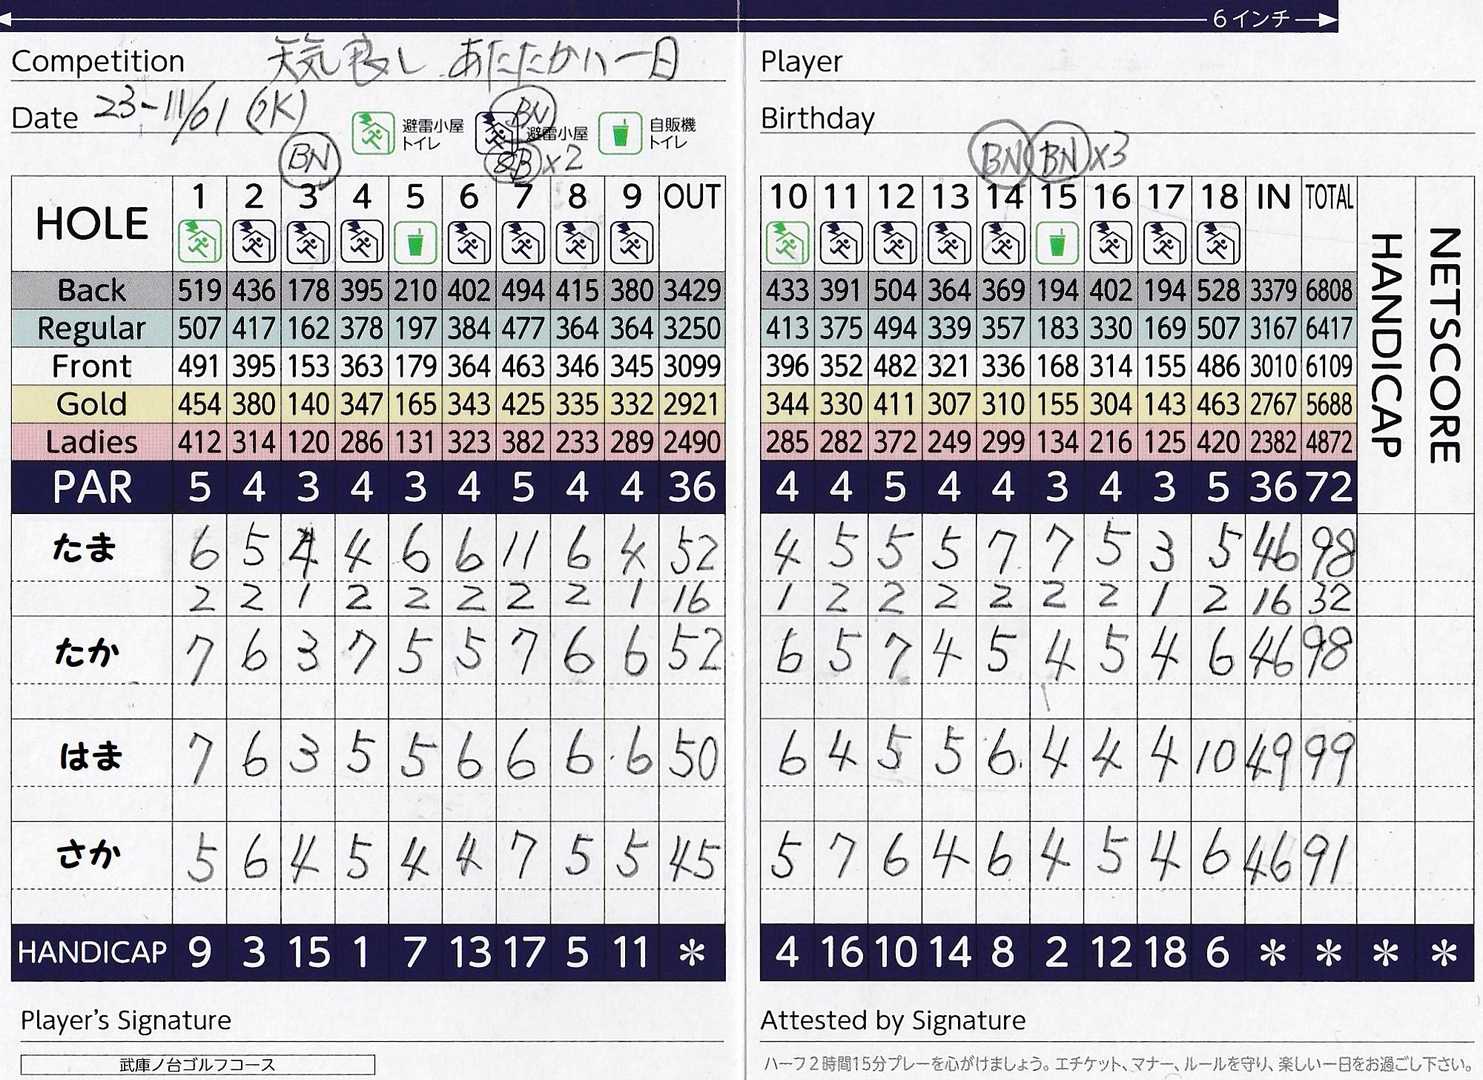Click the lightning shelter icon under hole 18
The width and height of the screenshot is (1483, 1080).
(1218, 242)
